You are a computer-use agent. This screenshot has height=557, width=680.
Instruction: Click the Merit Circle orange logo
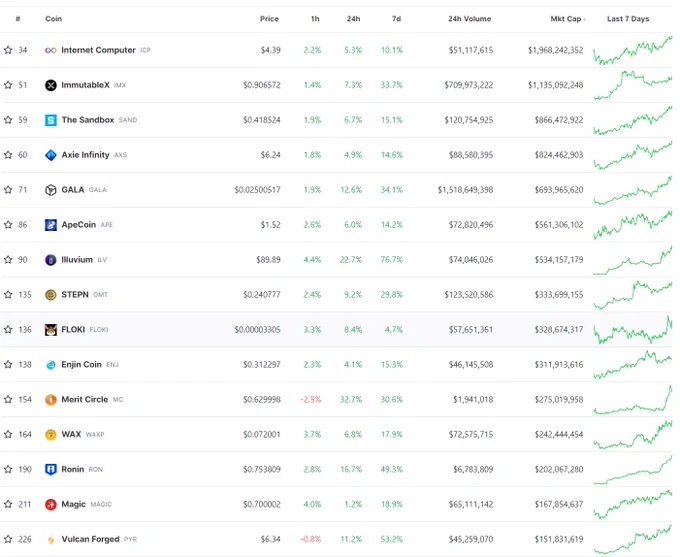(51, 400)
